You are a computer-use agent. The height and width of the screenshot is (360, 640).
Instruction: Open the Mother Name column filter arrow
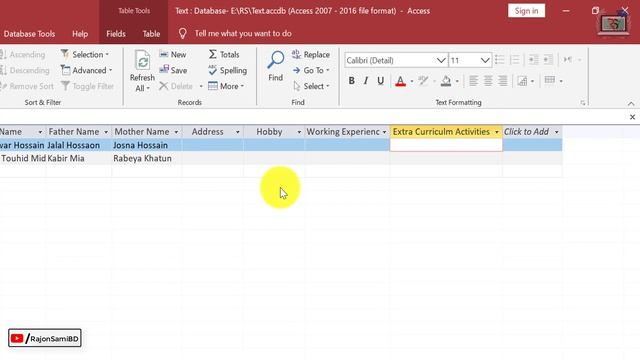click(x=176, y=132)
